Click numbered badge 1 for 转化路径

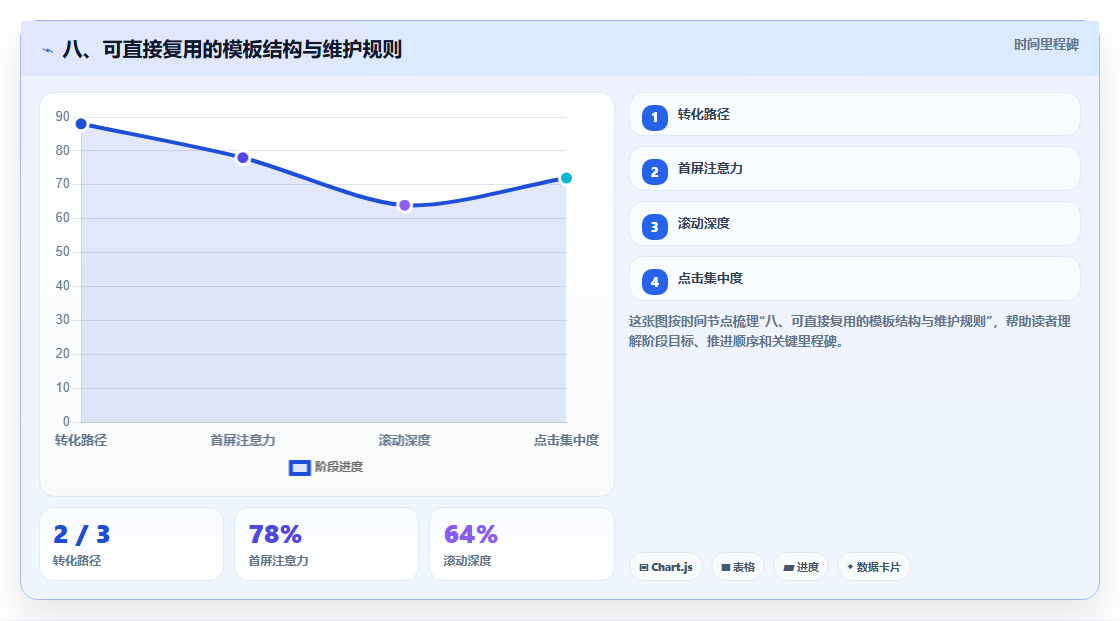(x=654, y=117)
